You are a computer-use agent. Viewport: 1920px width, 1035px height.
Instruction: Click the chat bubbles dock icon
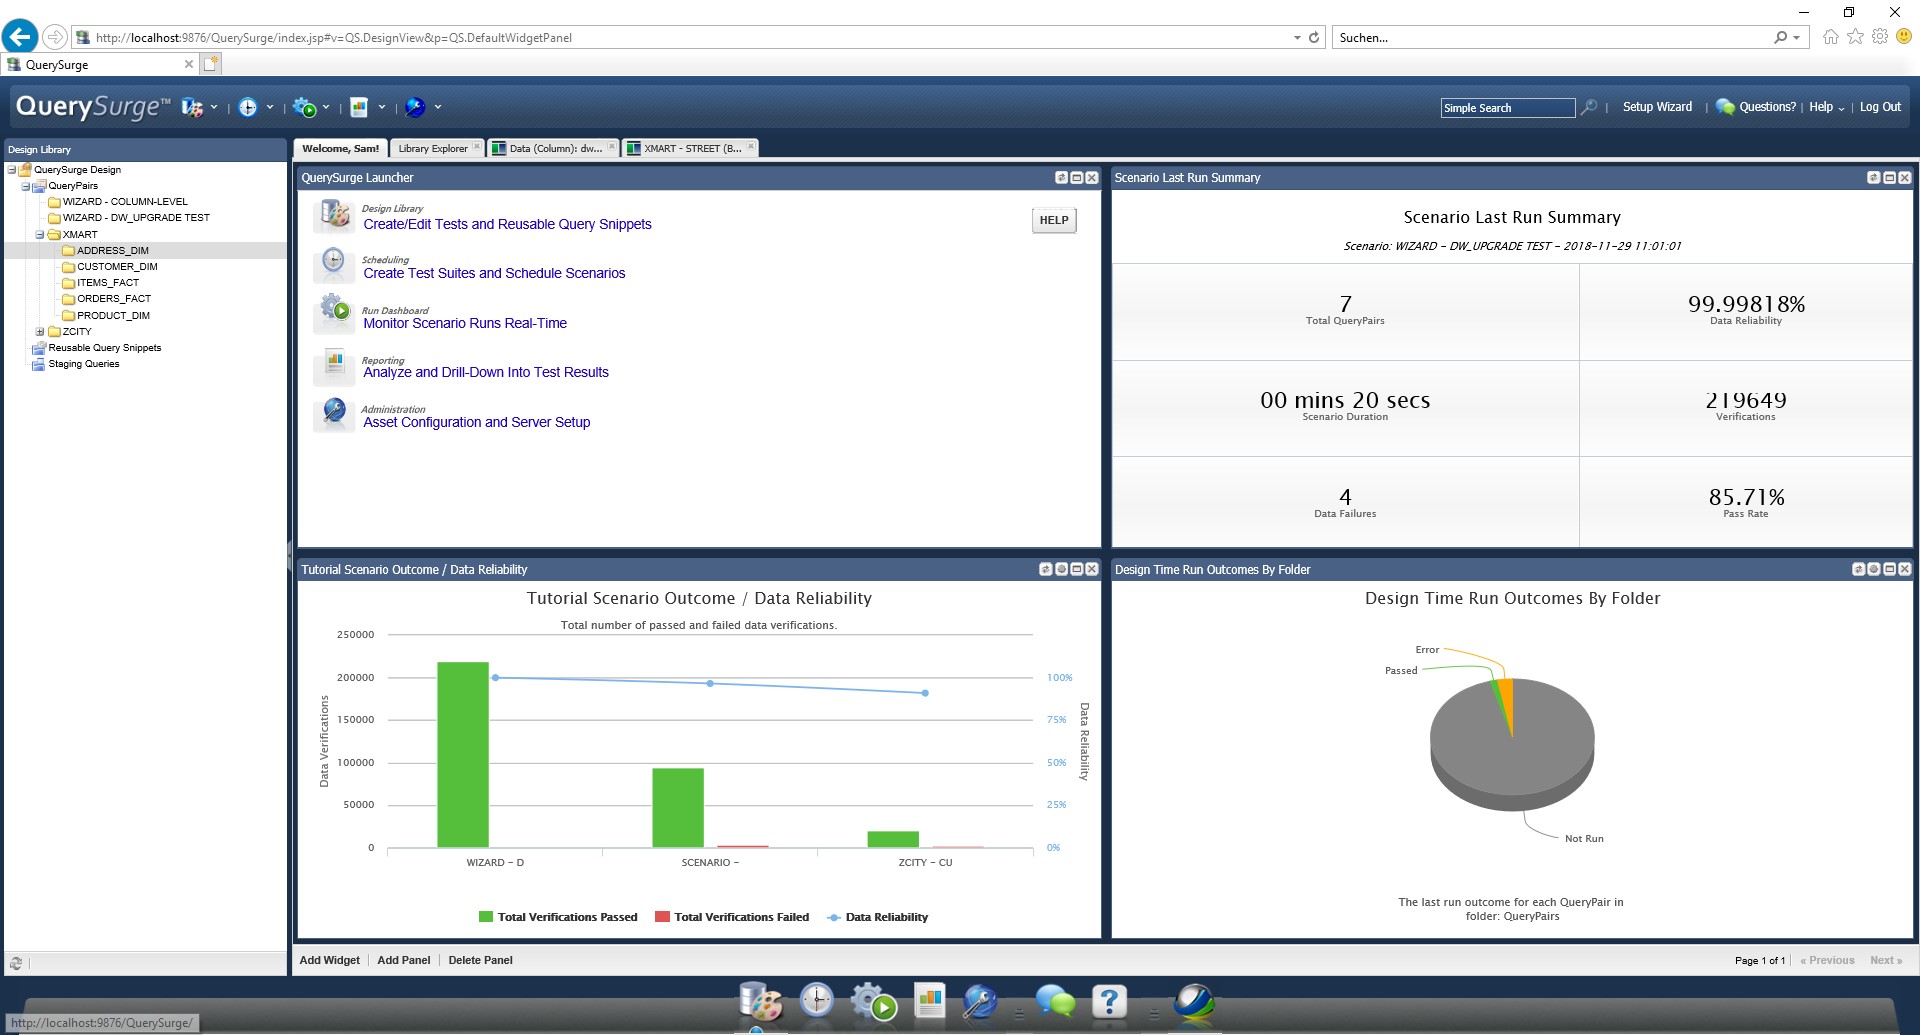tap(1055, 1001)
